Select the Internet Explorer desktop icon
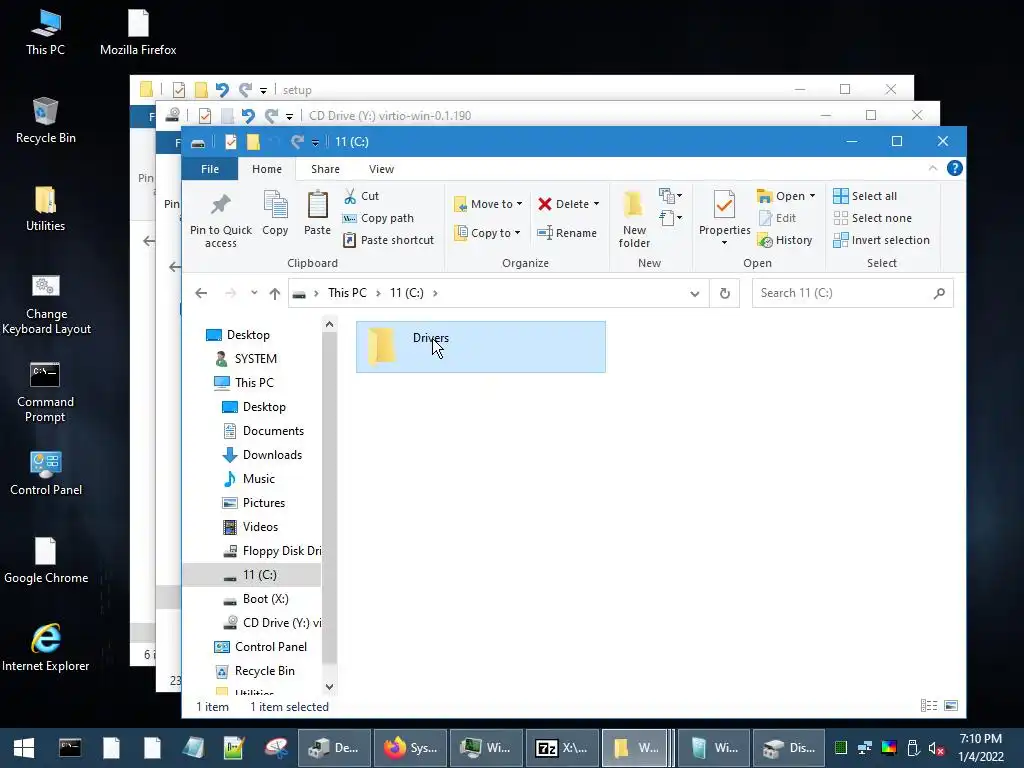1024x768 pixels. coord(46,648)
